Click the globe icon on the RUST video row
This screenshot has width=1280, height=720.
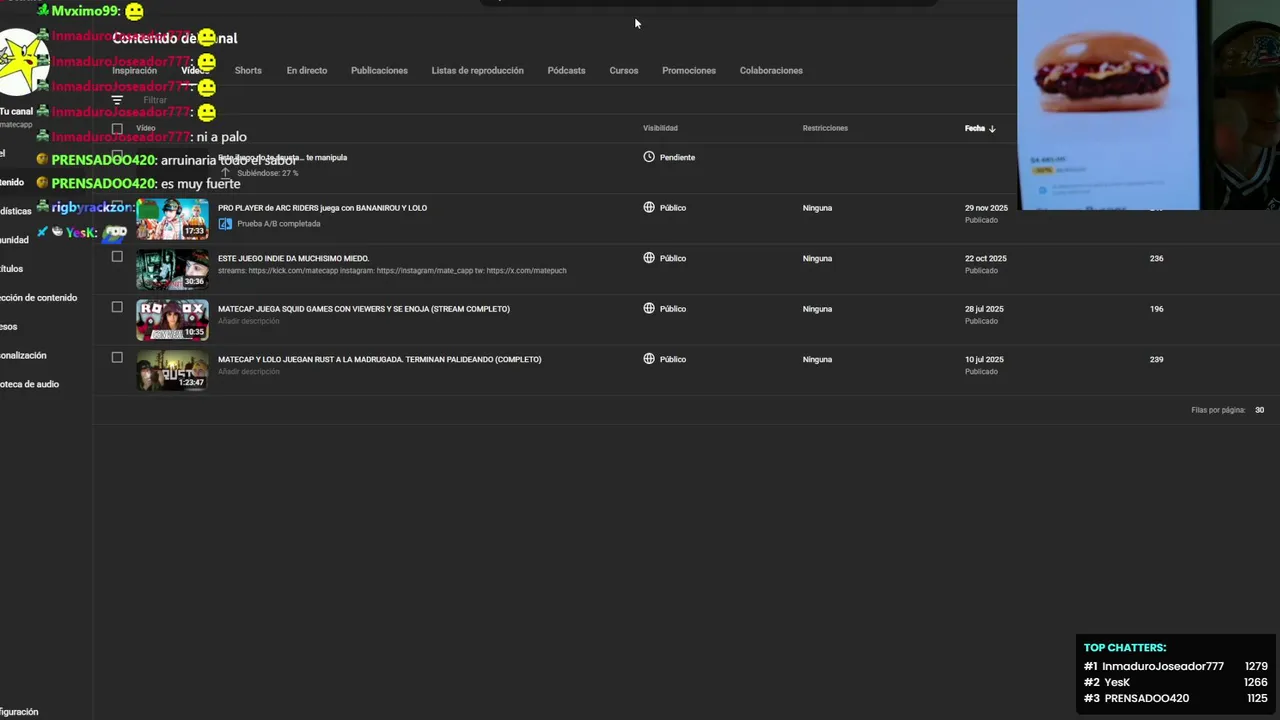pos(649,359)
